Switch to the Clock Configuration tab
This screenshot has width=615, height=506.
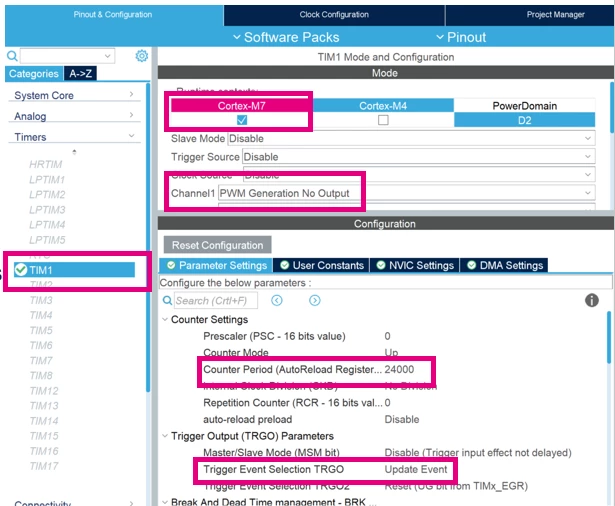[334, 15]
